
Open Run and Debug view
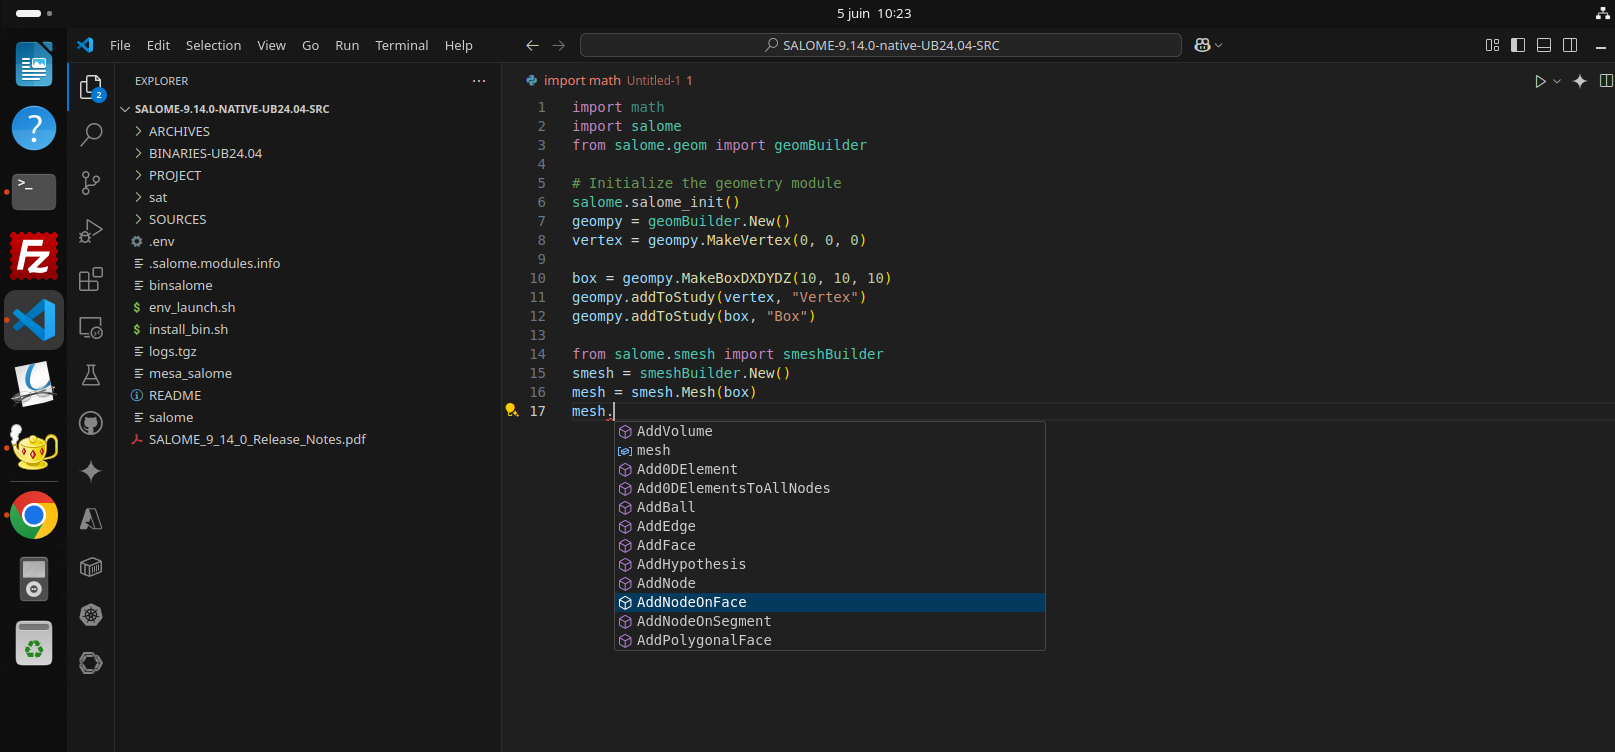[x=91, y=230]
